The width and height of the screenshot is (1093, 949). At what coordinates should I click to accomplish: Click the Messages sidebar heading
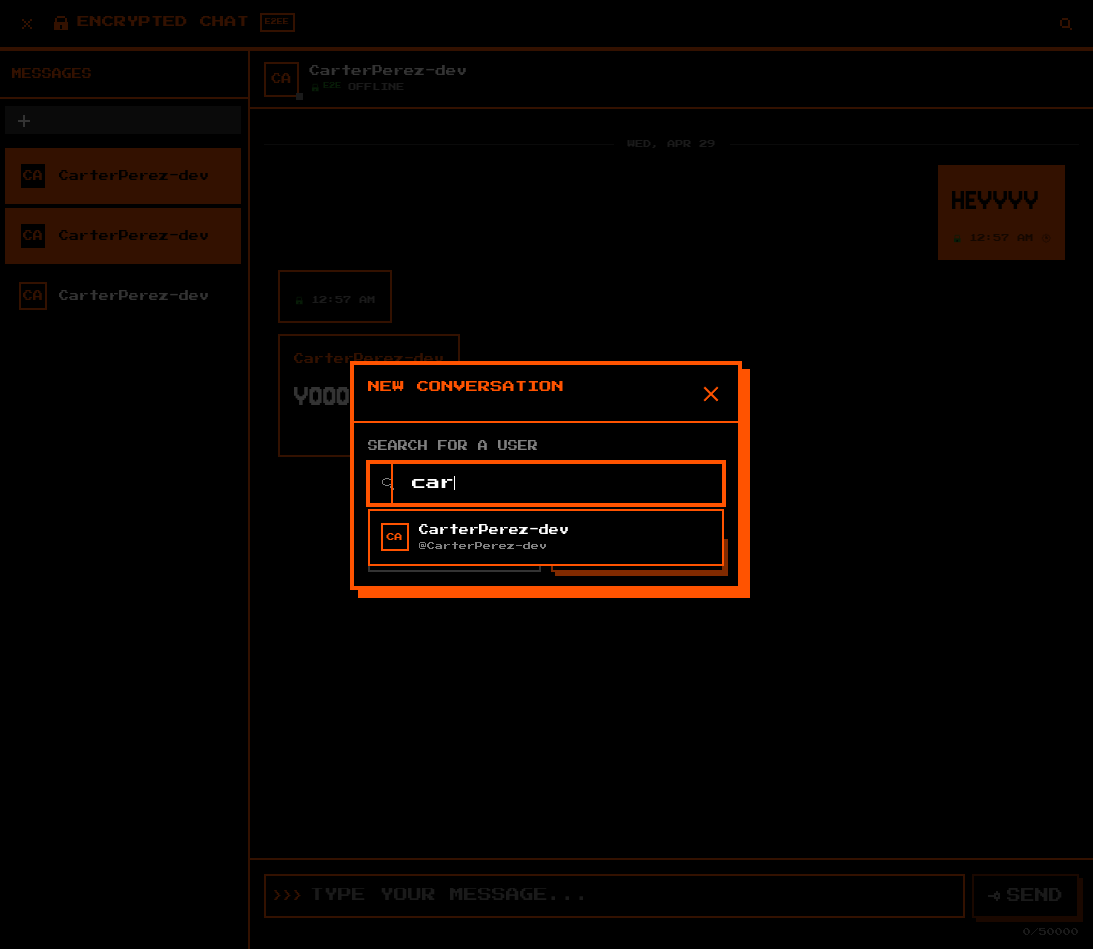51,73
